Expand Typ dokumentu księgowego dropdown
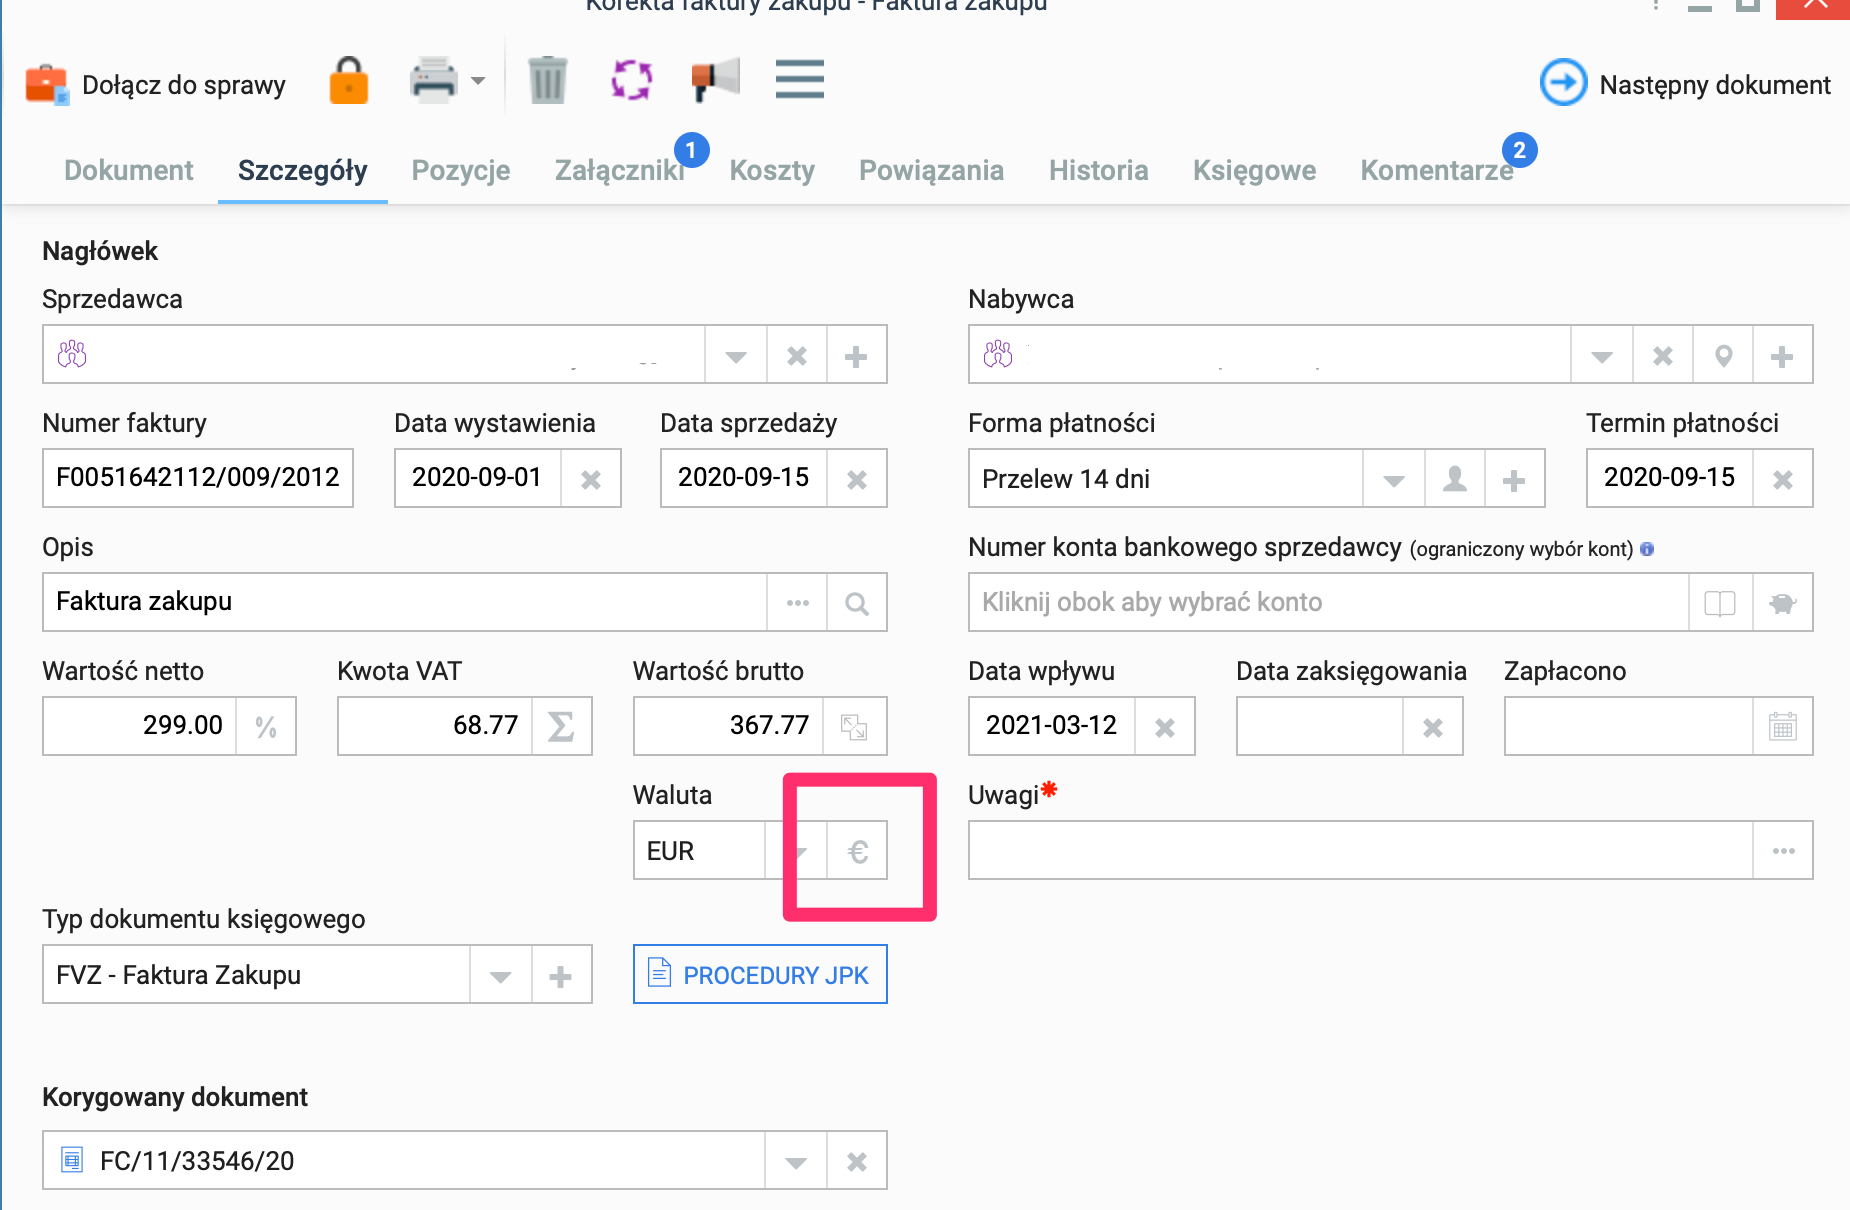The width and height of the screenshot is (1850, 1210). (x=501, y=975)
